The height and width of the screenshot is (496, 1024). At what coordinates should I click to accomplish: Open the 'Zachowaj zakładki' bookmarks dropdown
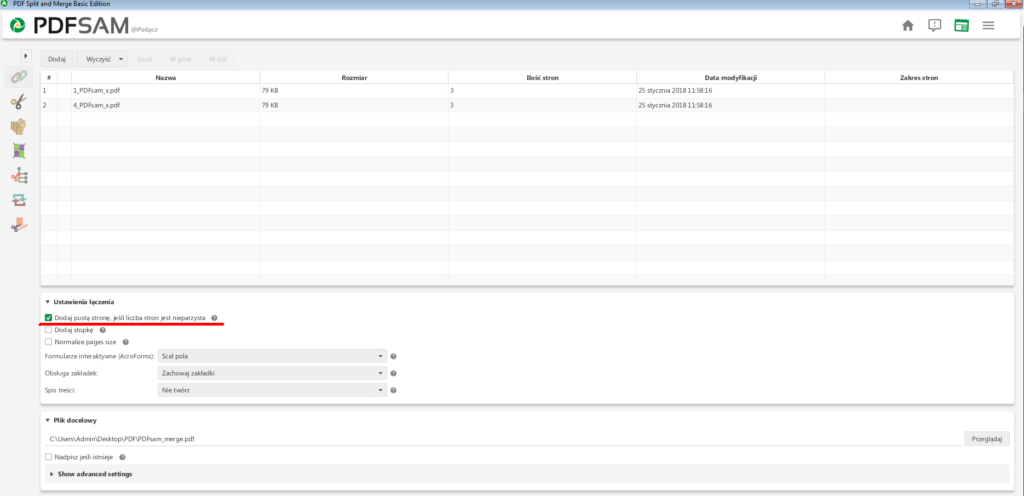(272, 372)
